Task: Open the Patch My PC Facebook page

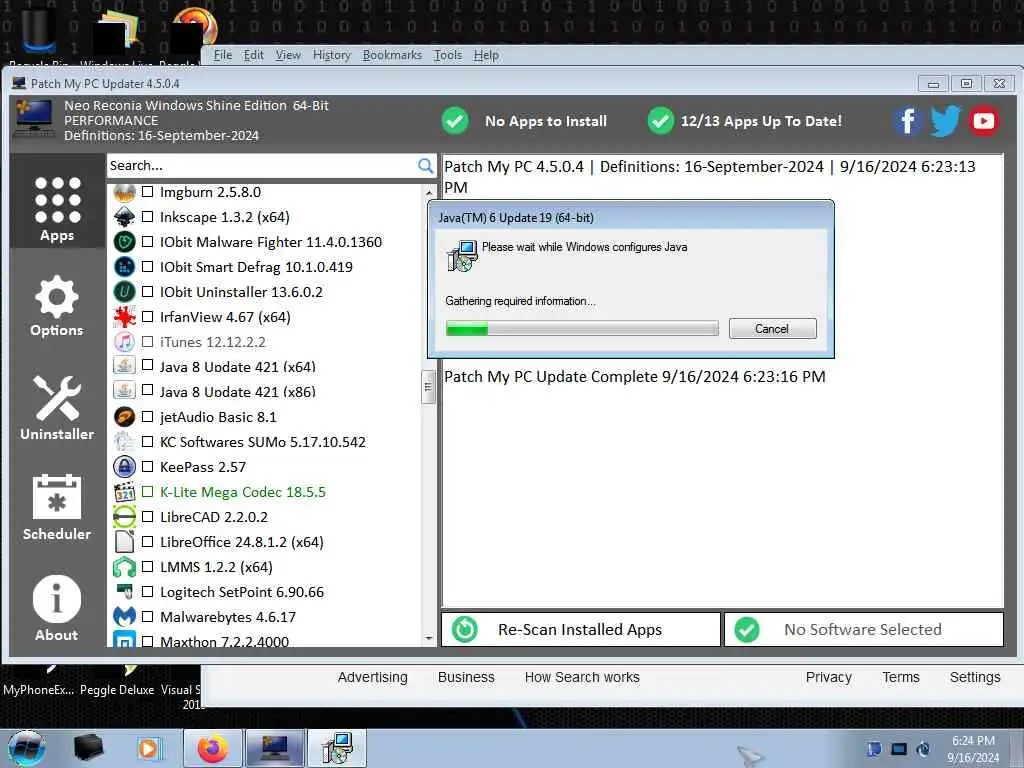Action: [x=908, y=121]
